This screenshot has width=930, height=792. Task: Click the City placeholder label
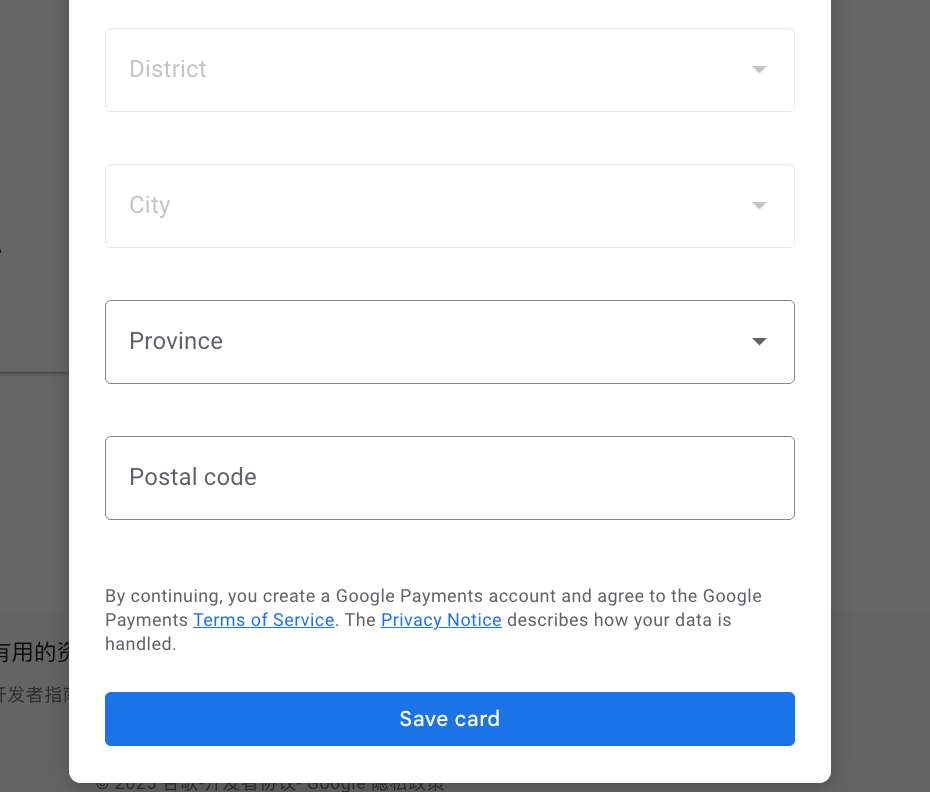click(x=149, y=205)
